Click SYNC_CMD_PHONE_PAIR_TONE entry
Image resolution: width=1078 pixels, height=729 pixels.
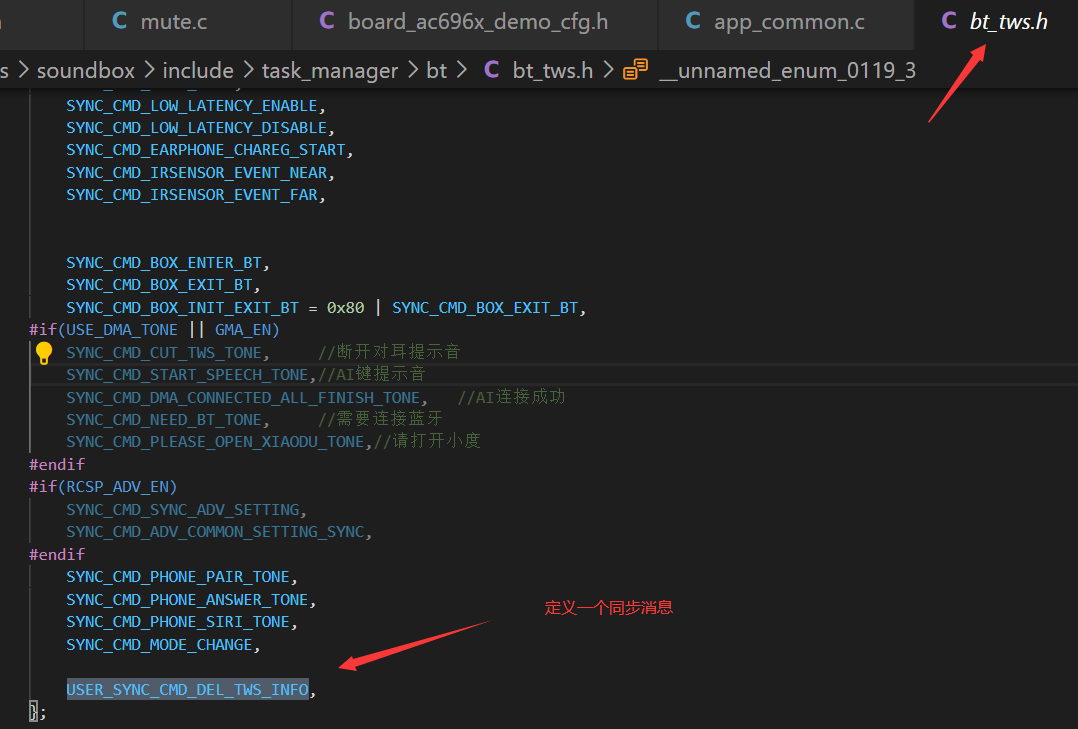pyautogui.click(x=178, y=576)
